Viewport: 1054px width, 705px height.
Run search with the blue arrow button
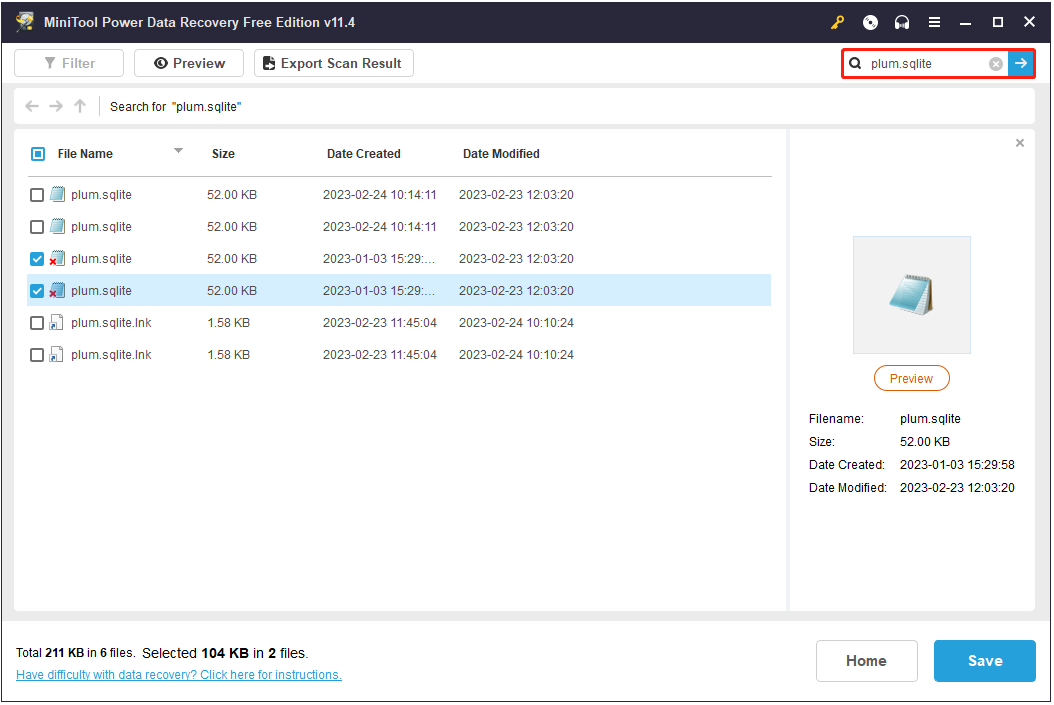(1020, 64)
